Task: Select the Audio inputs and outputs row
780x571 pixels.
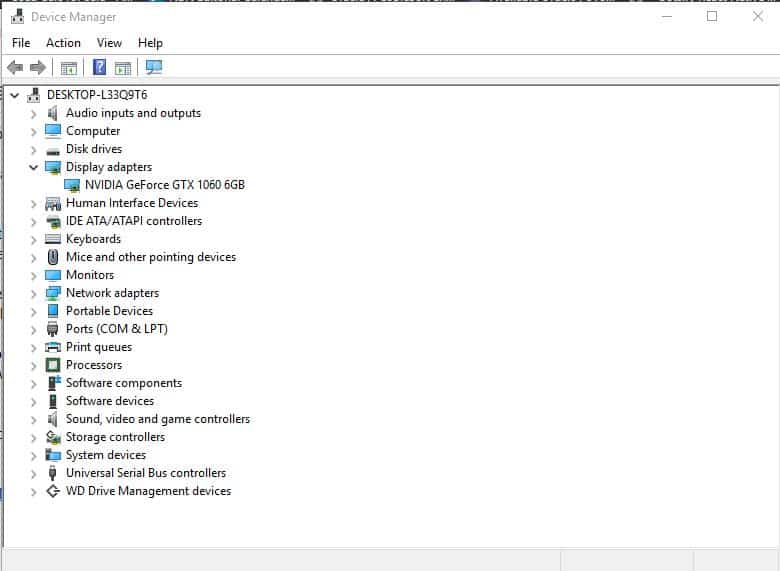Action: 133,113
